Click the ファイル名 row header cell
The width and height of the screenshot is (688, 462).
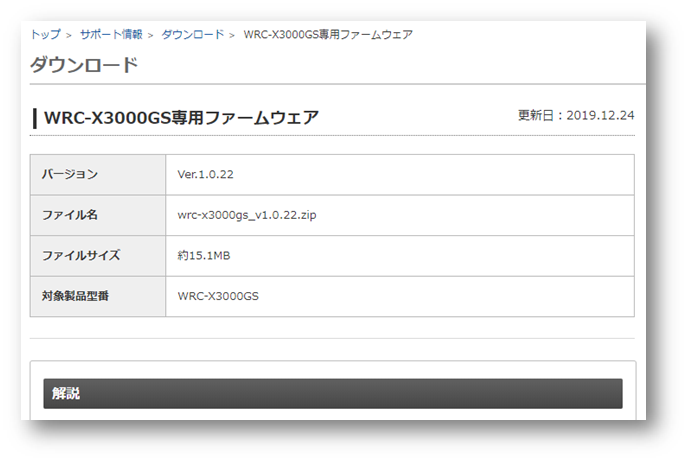click(x=98, y=215)
